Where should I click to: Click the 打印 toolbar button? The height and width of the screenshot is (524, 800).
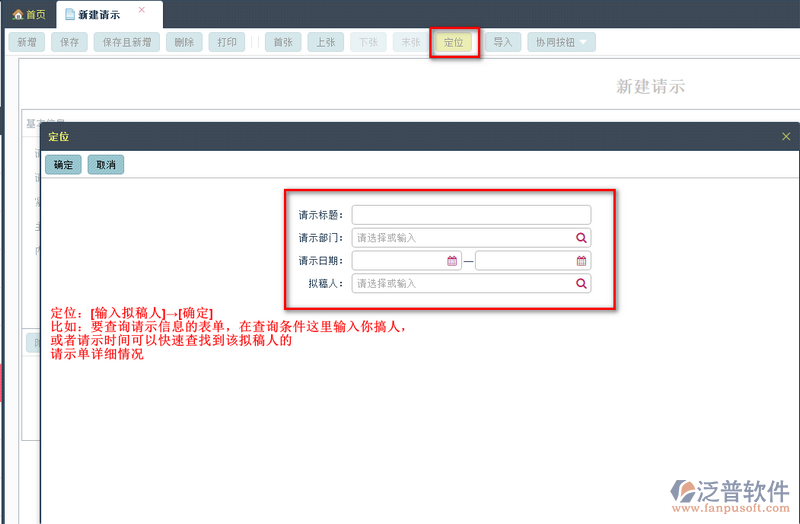click(228, 42)
